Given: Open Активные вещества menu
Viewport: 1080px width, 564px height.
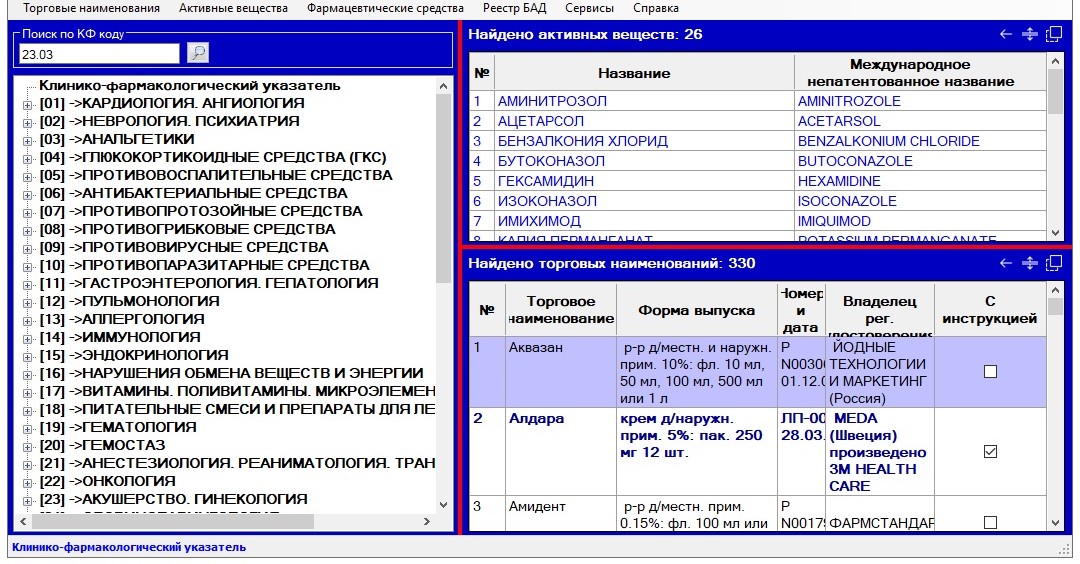Looking at the screenshot, I should coord(233,8).
